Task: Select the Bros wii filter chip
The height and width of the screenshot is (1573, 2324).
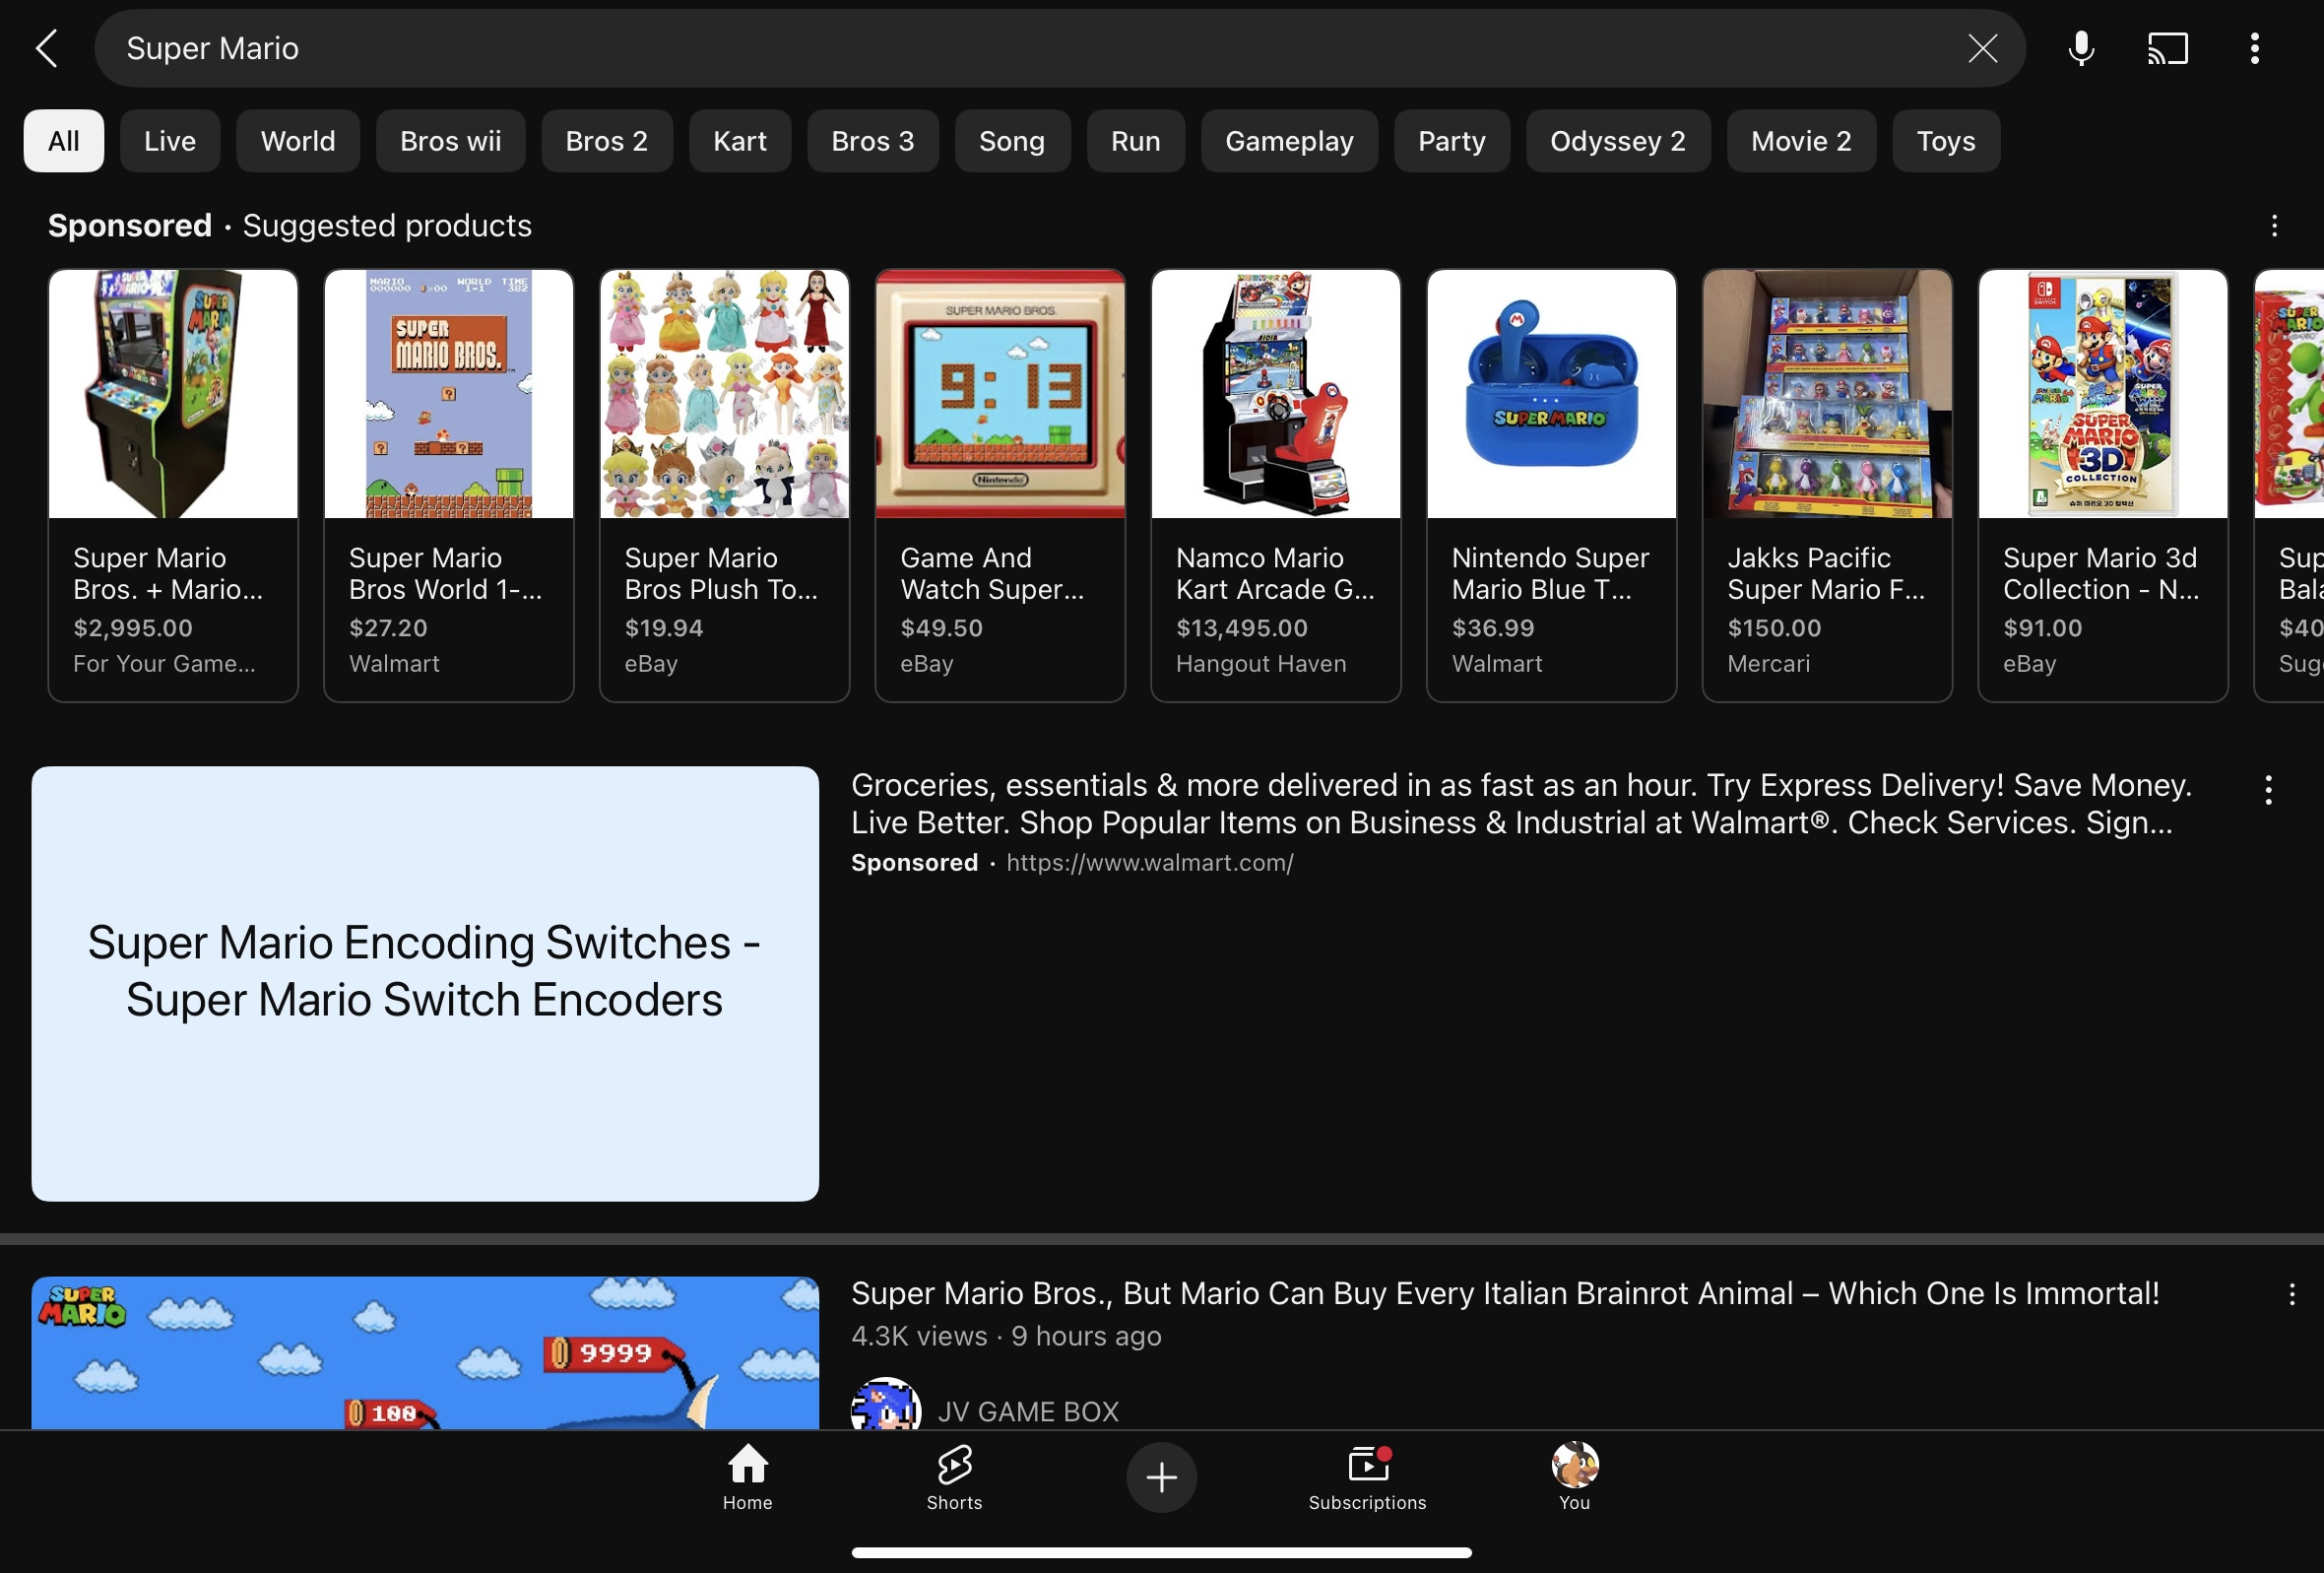Action: click(x=451, y=141)
